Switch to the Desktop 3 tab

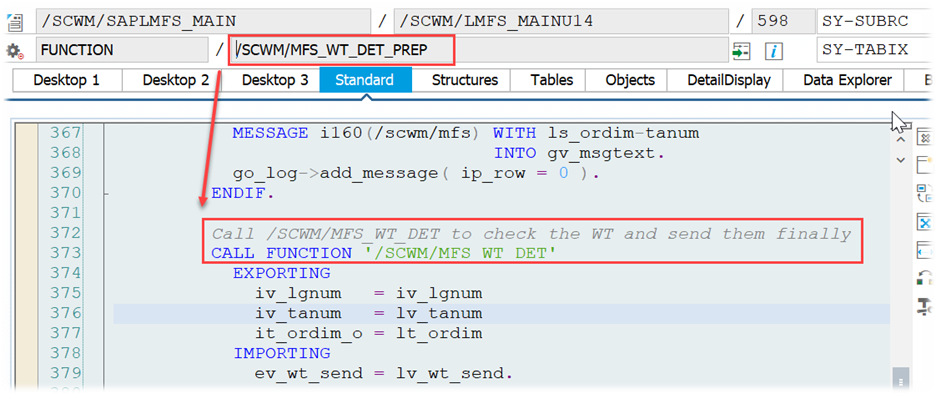275,80
